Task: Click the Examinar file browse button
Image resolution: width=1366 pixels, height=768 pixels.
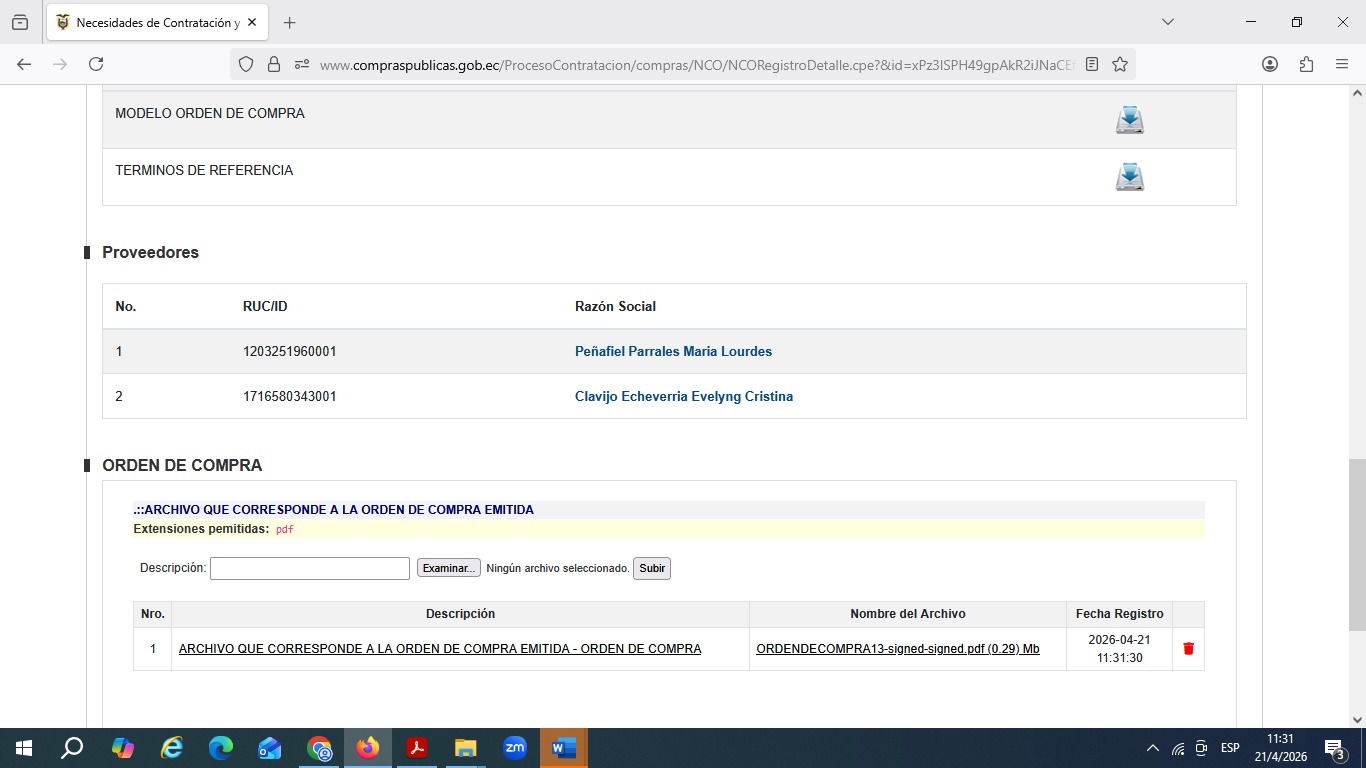Action: (448, 568)
